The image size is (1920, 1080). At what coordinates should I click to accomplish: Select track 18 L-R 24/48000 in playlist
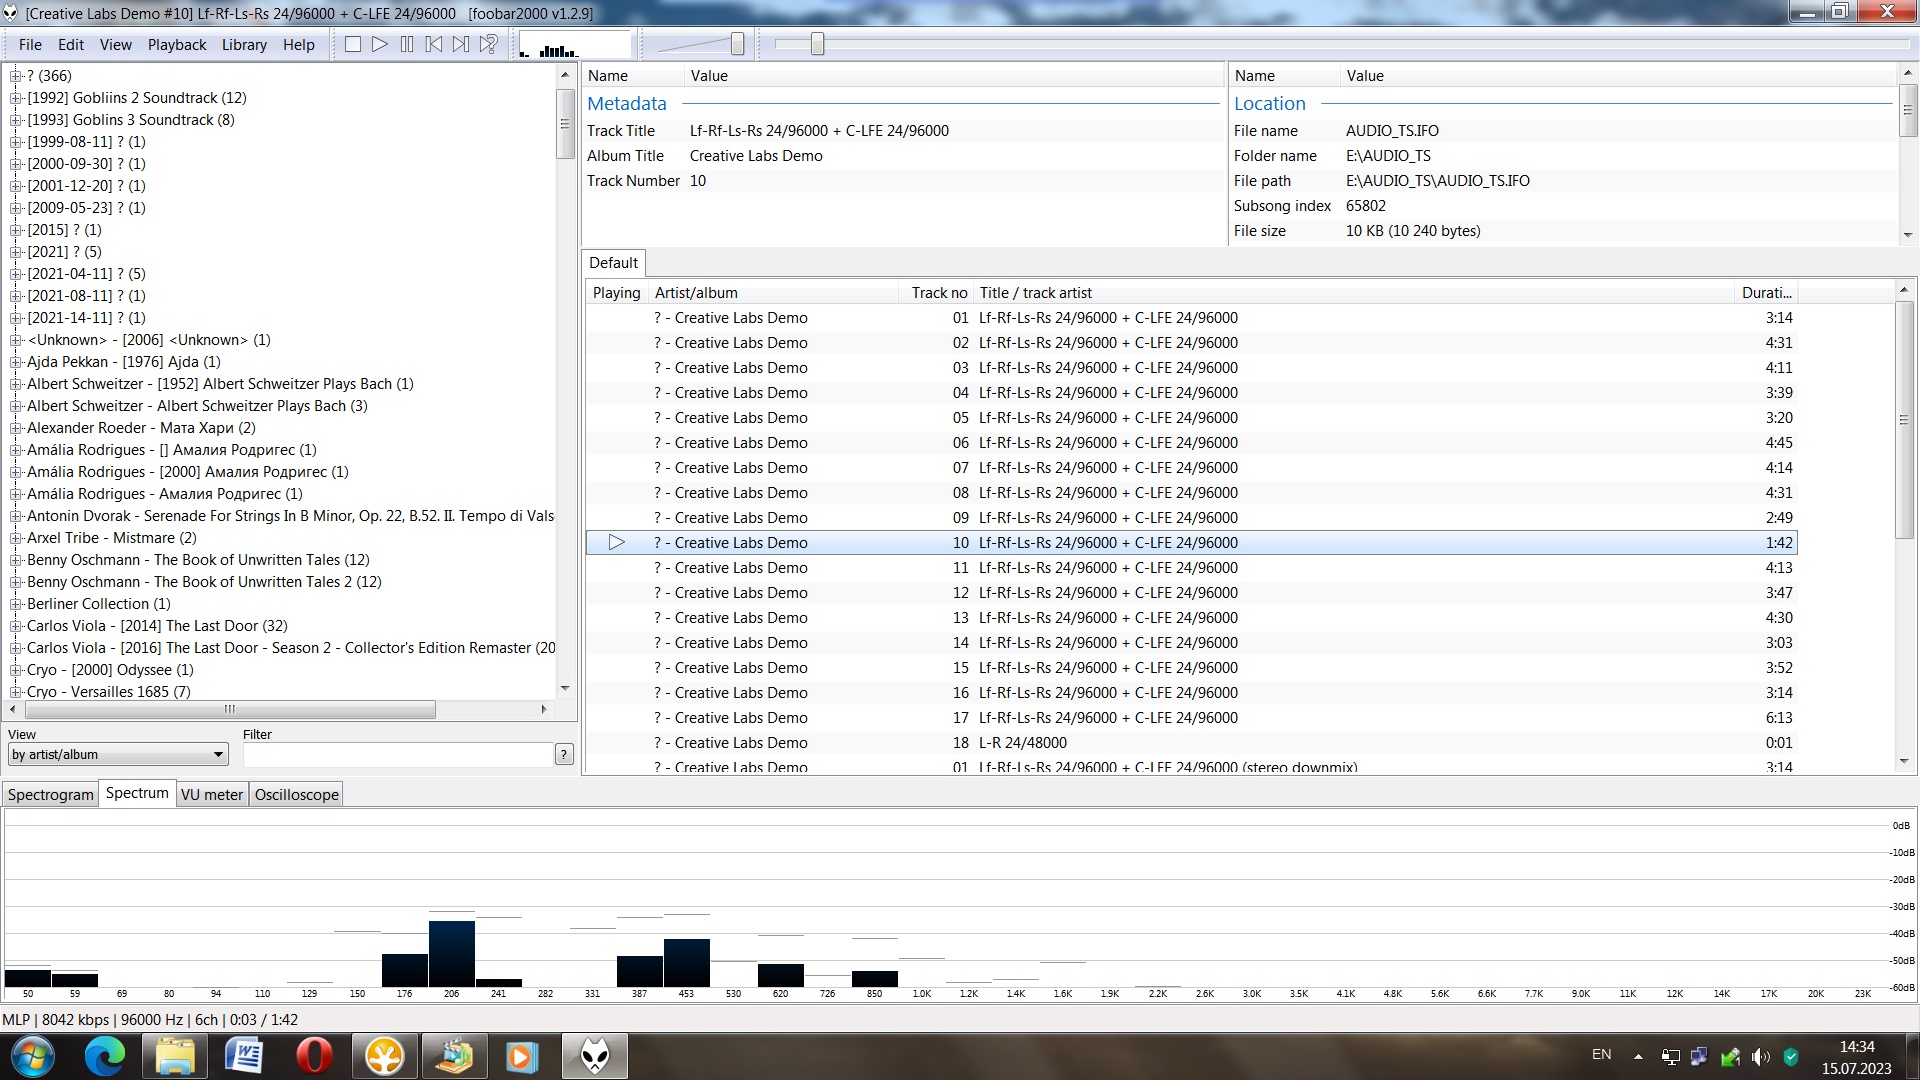[1022, 743]
